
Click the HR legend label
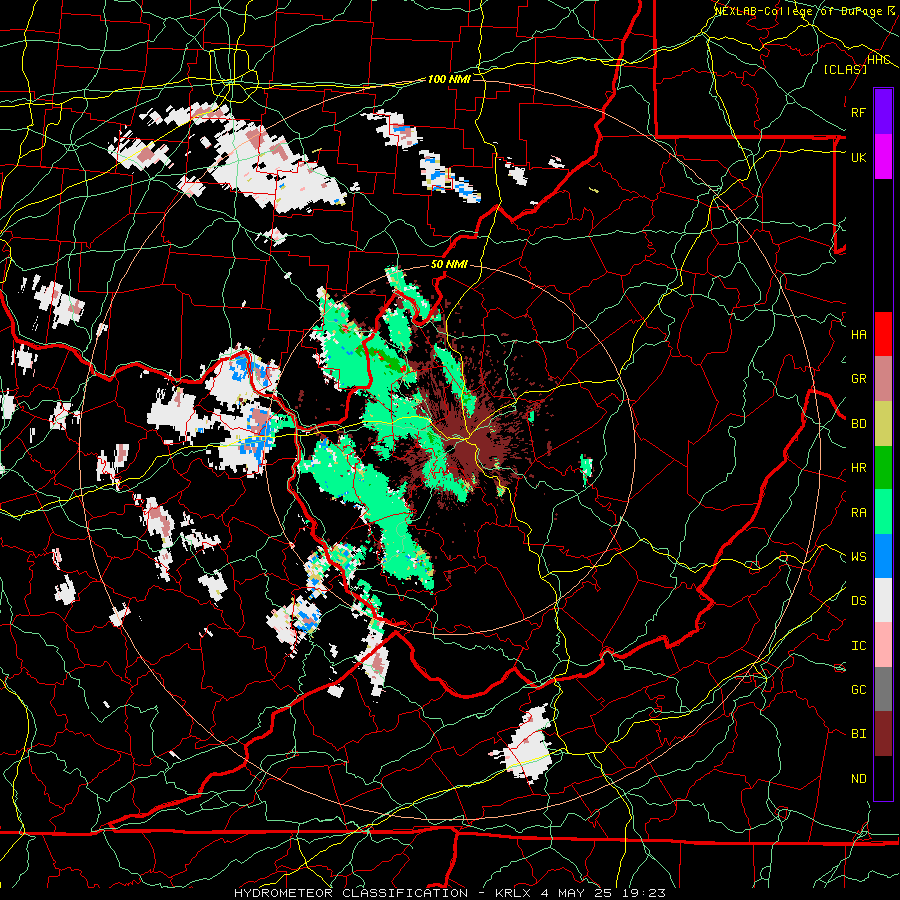click(x=858, y=468)
